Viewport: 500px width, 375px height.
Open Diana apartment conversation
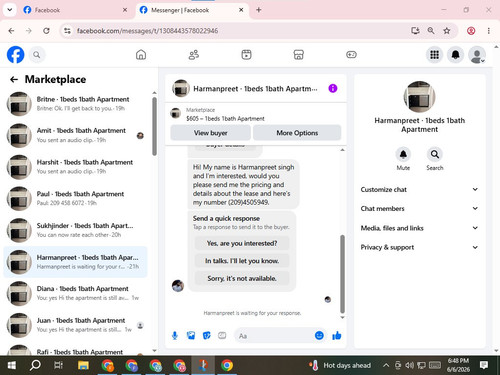(x=75, y=293)
